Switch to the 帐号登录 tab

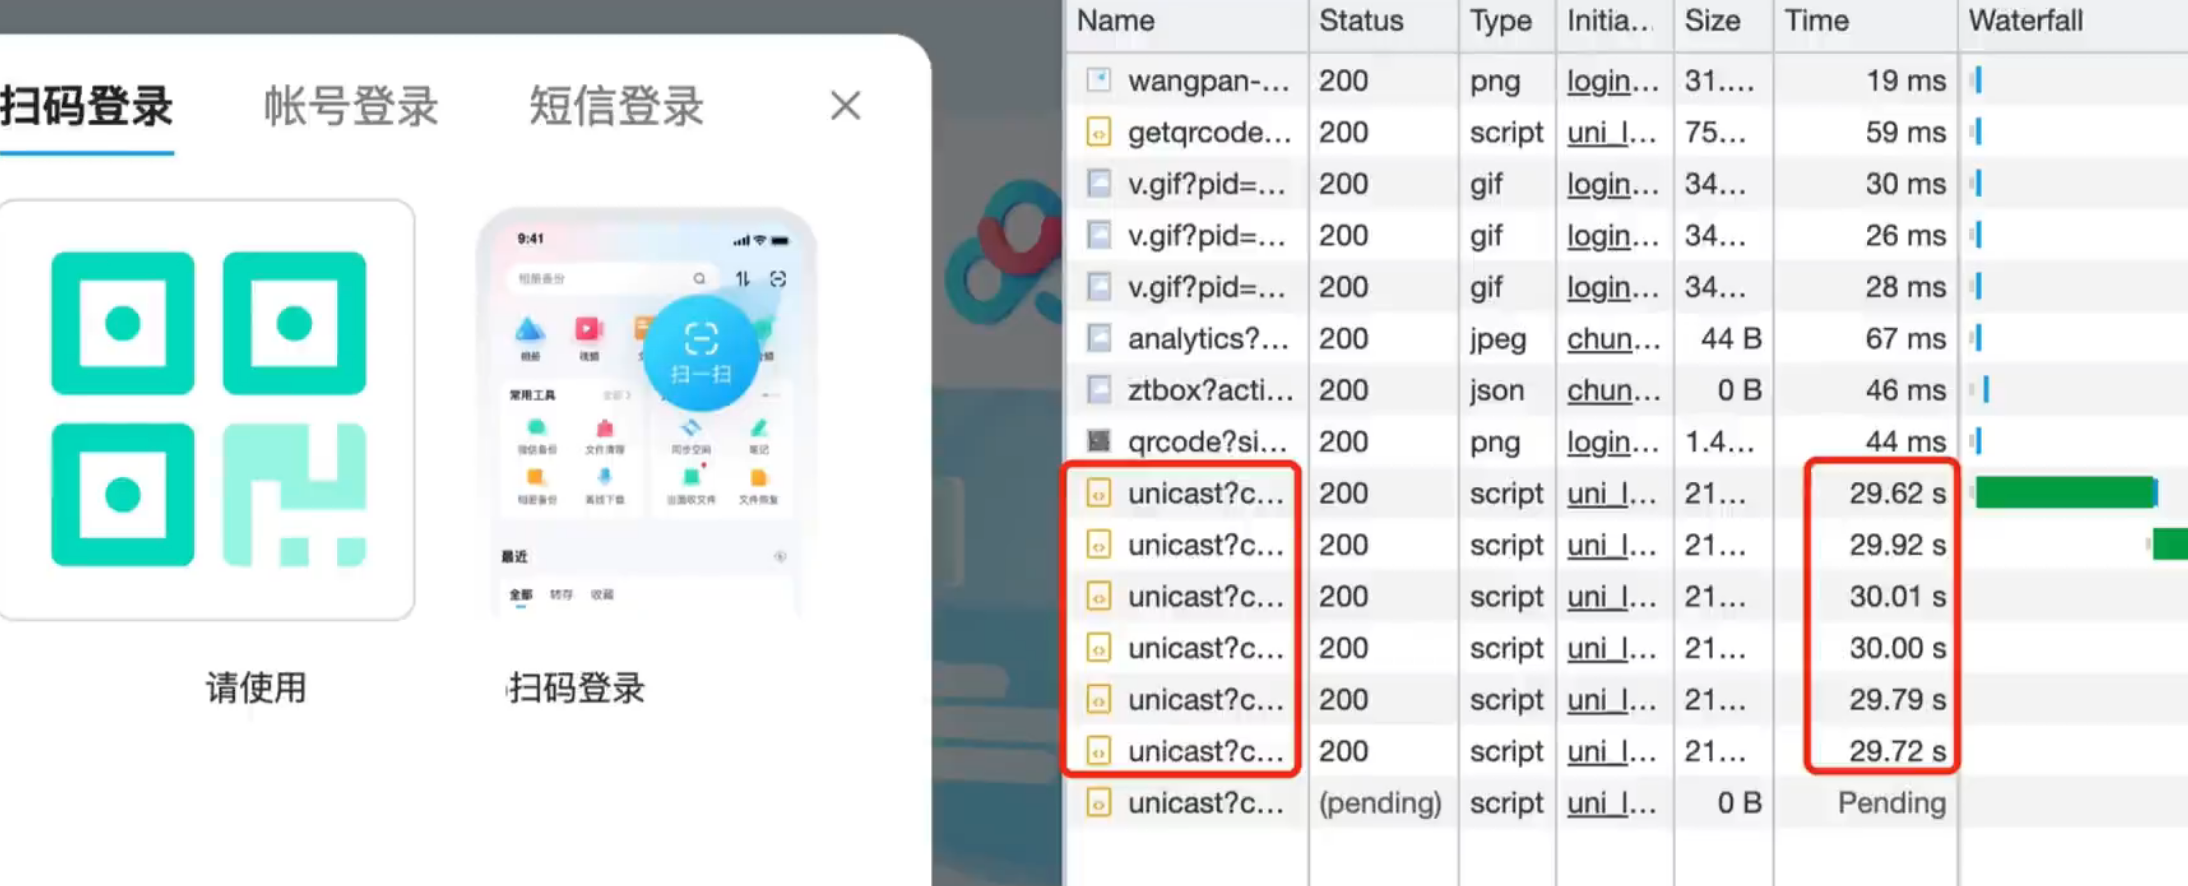pyautogui.click(x=351, y=106)
